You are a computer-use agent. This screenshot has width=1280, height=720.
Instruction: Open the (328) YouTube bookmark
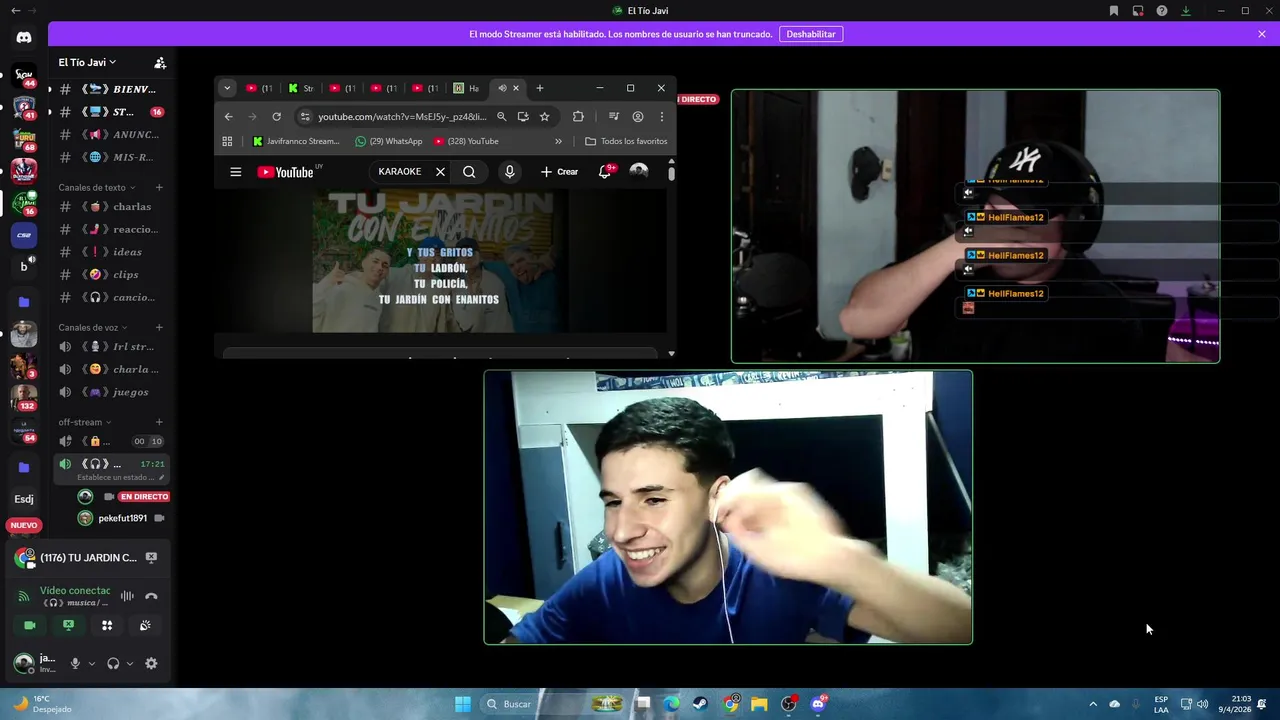(x=466, y=141)
